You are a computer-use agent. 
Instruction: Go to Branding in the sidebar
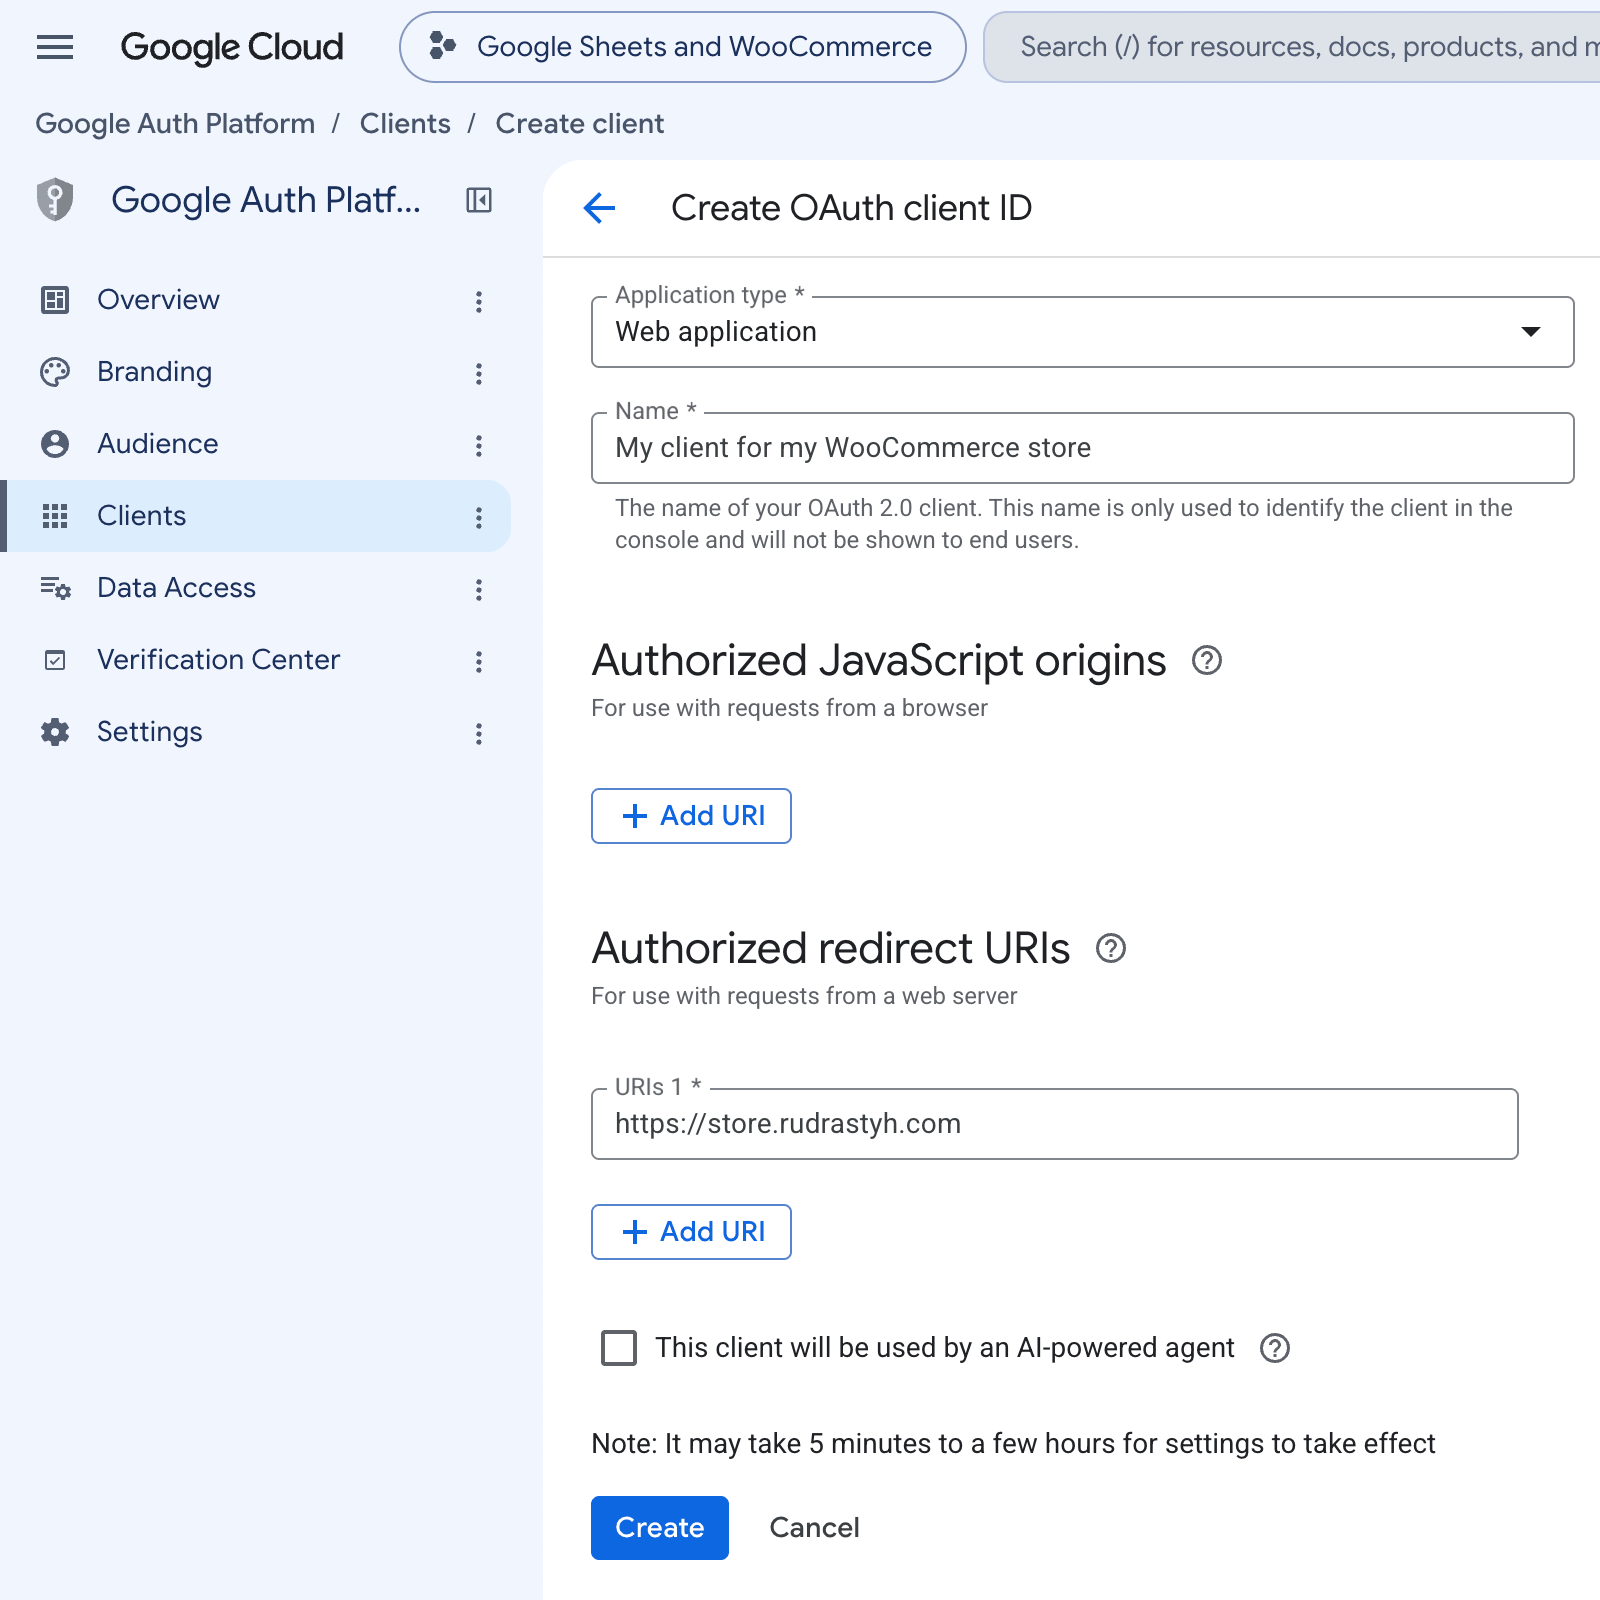click(155, 372)
